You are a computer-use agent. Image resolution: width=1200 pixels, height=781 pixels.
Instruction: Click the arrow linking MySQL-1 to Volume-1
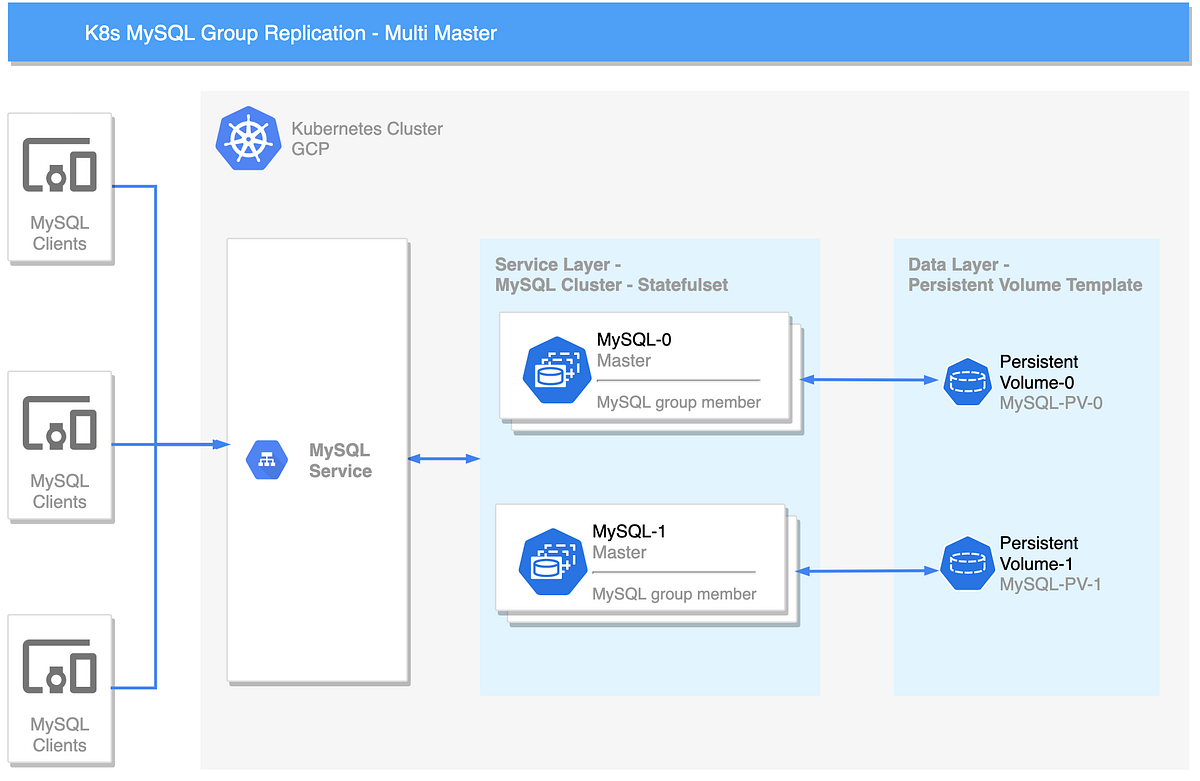coord(866,570)
